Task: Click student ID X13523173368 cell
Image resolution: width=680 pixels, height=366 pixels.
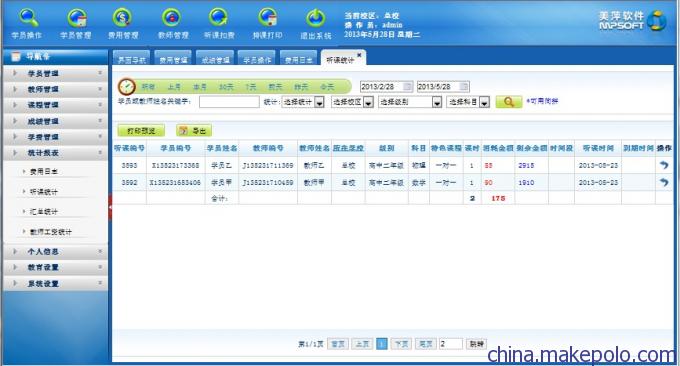Action: click(176, 165)
